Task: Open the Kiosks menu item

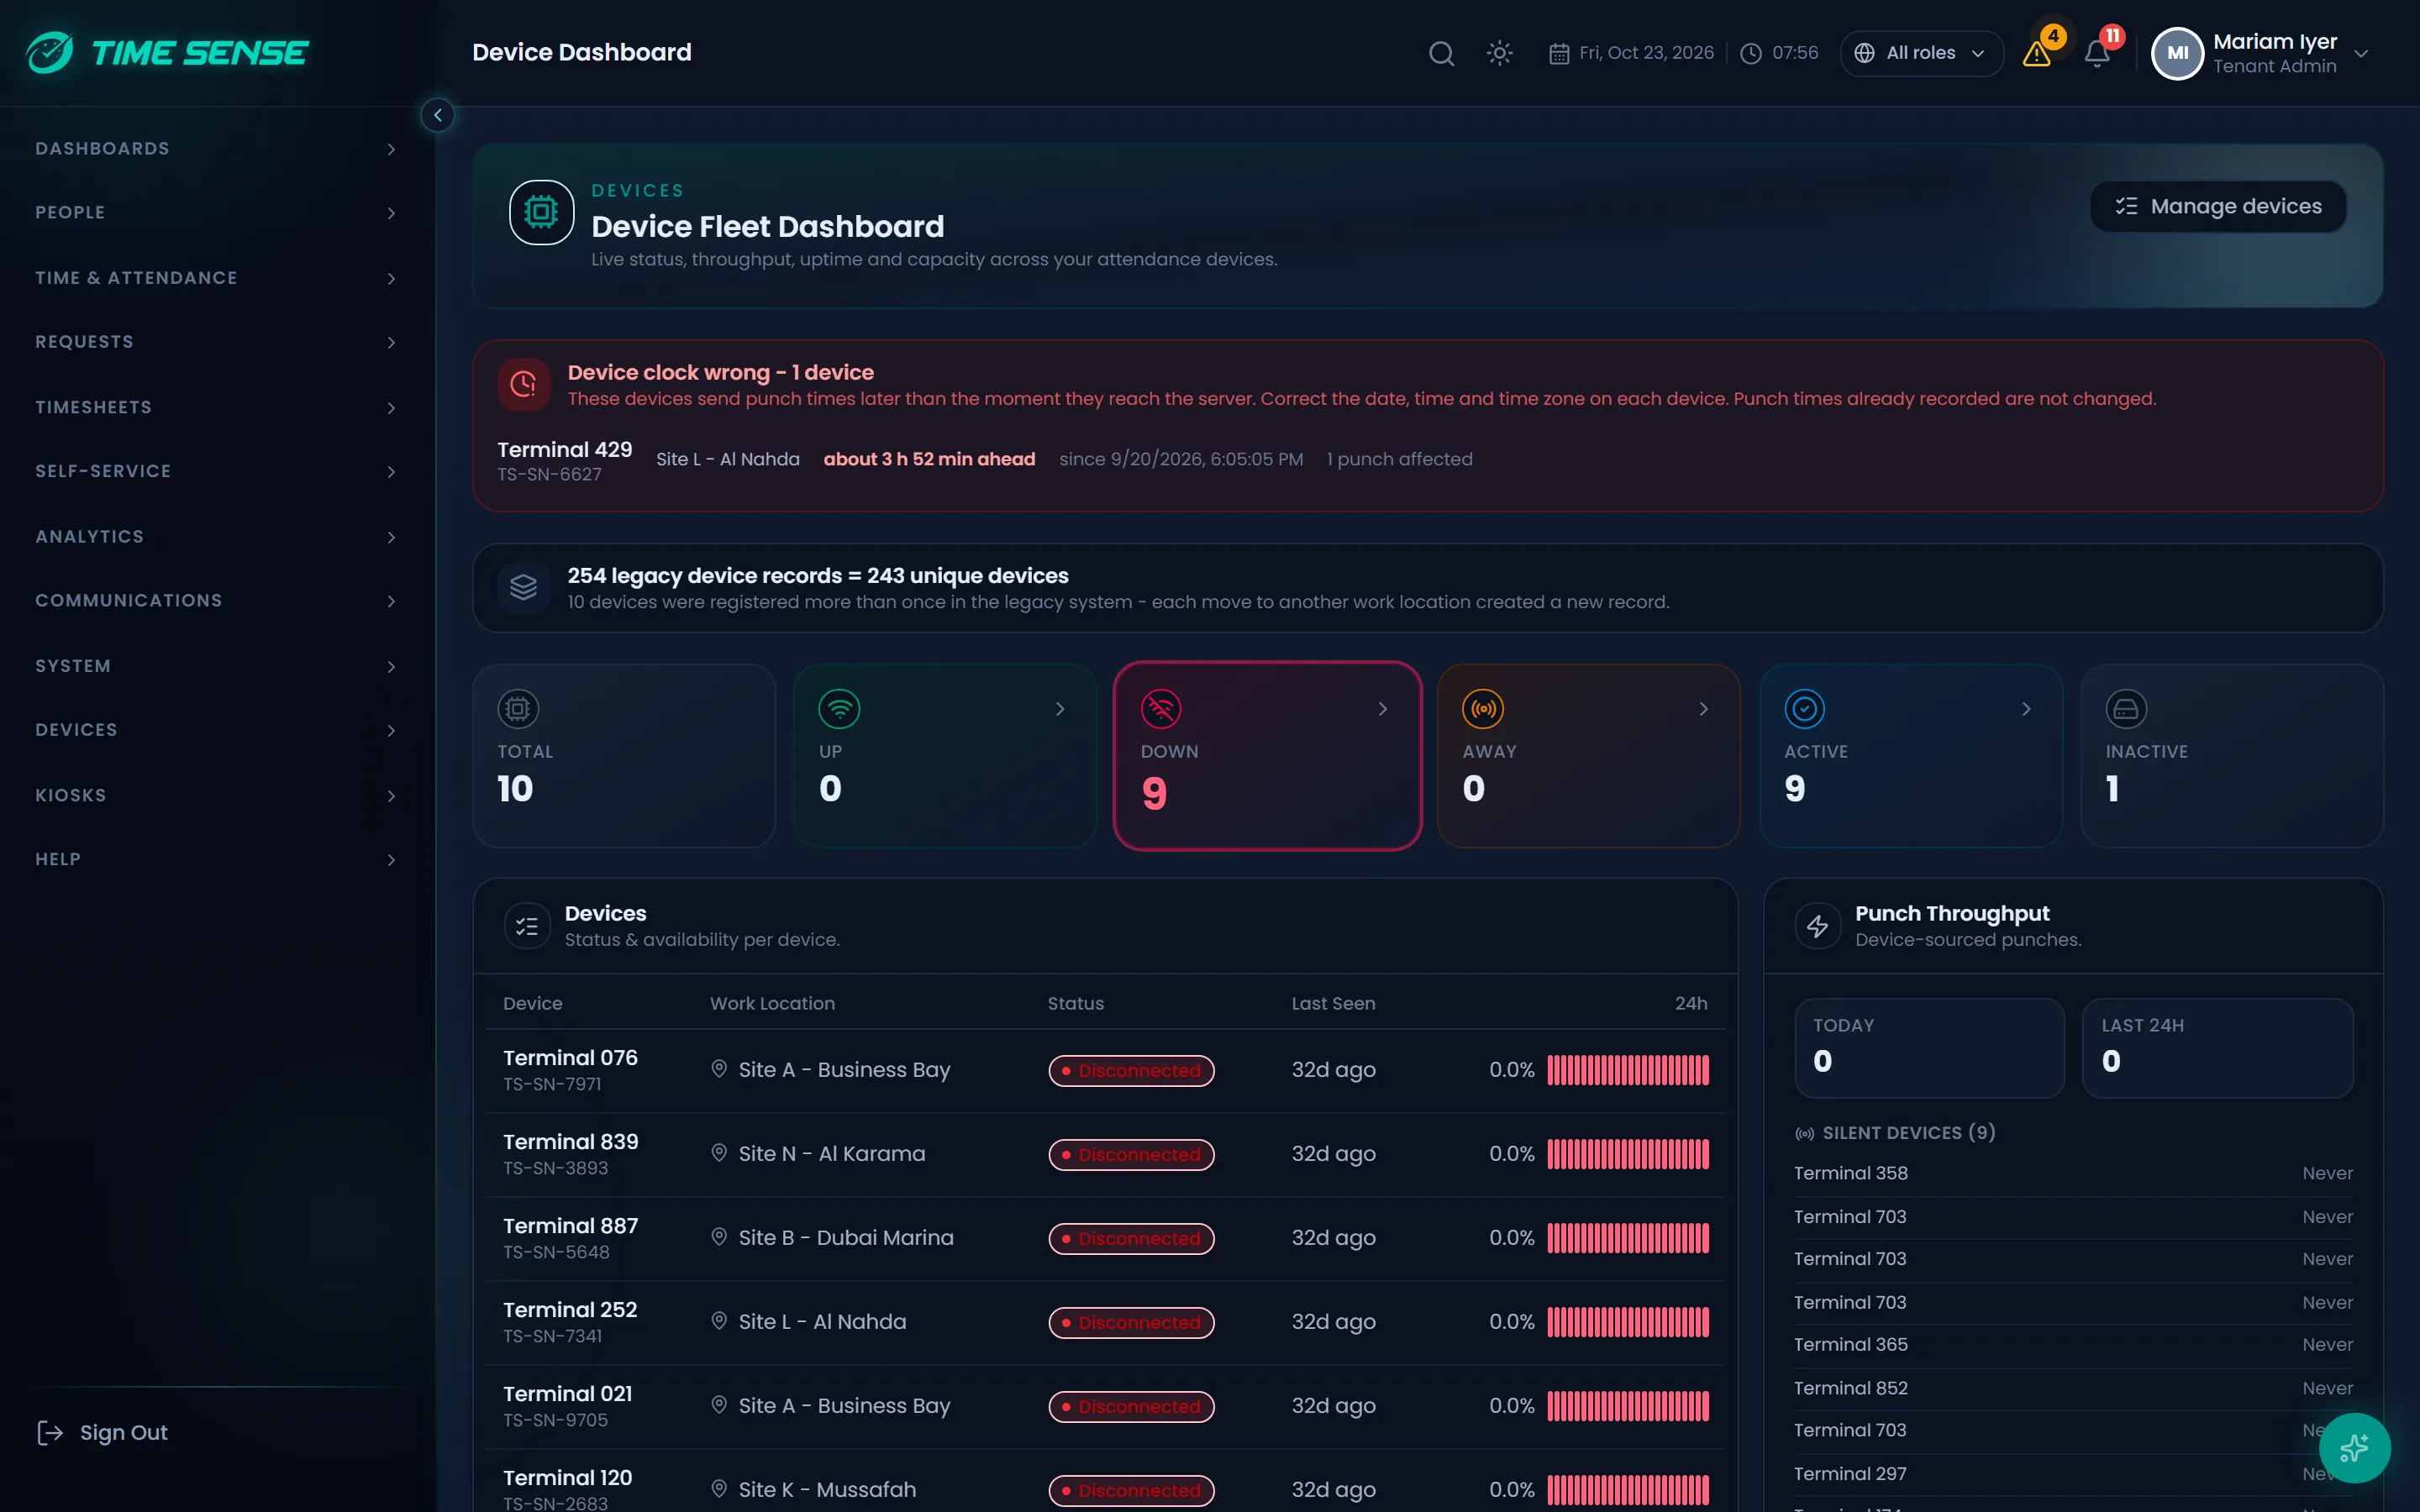Action: (217, 795)
